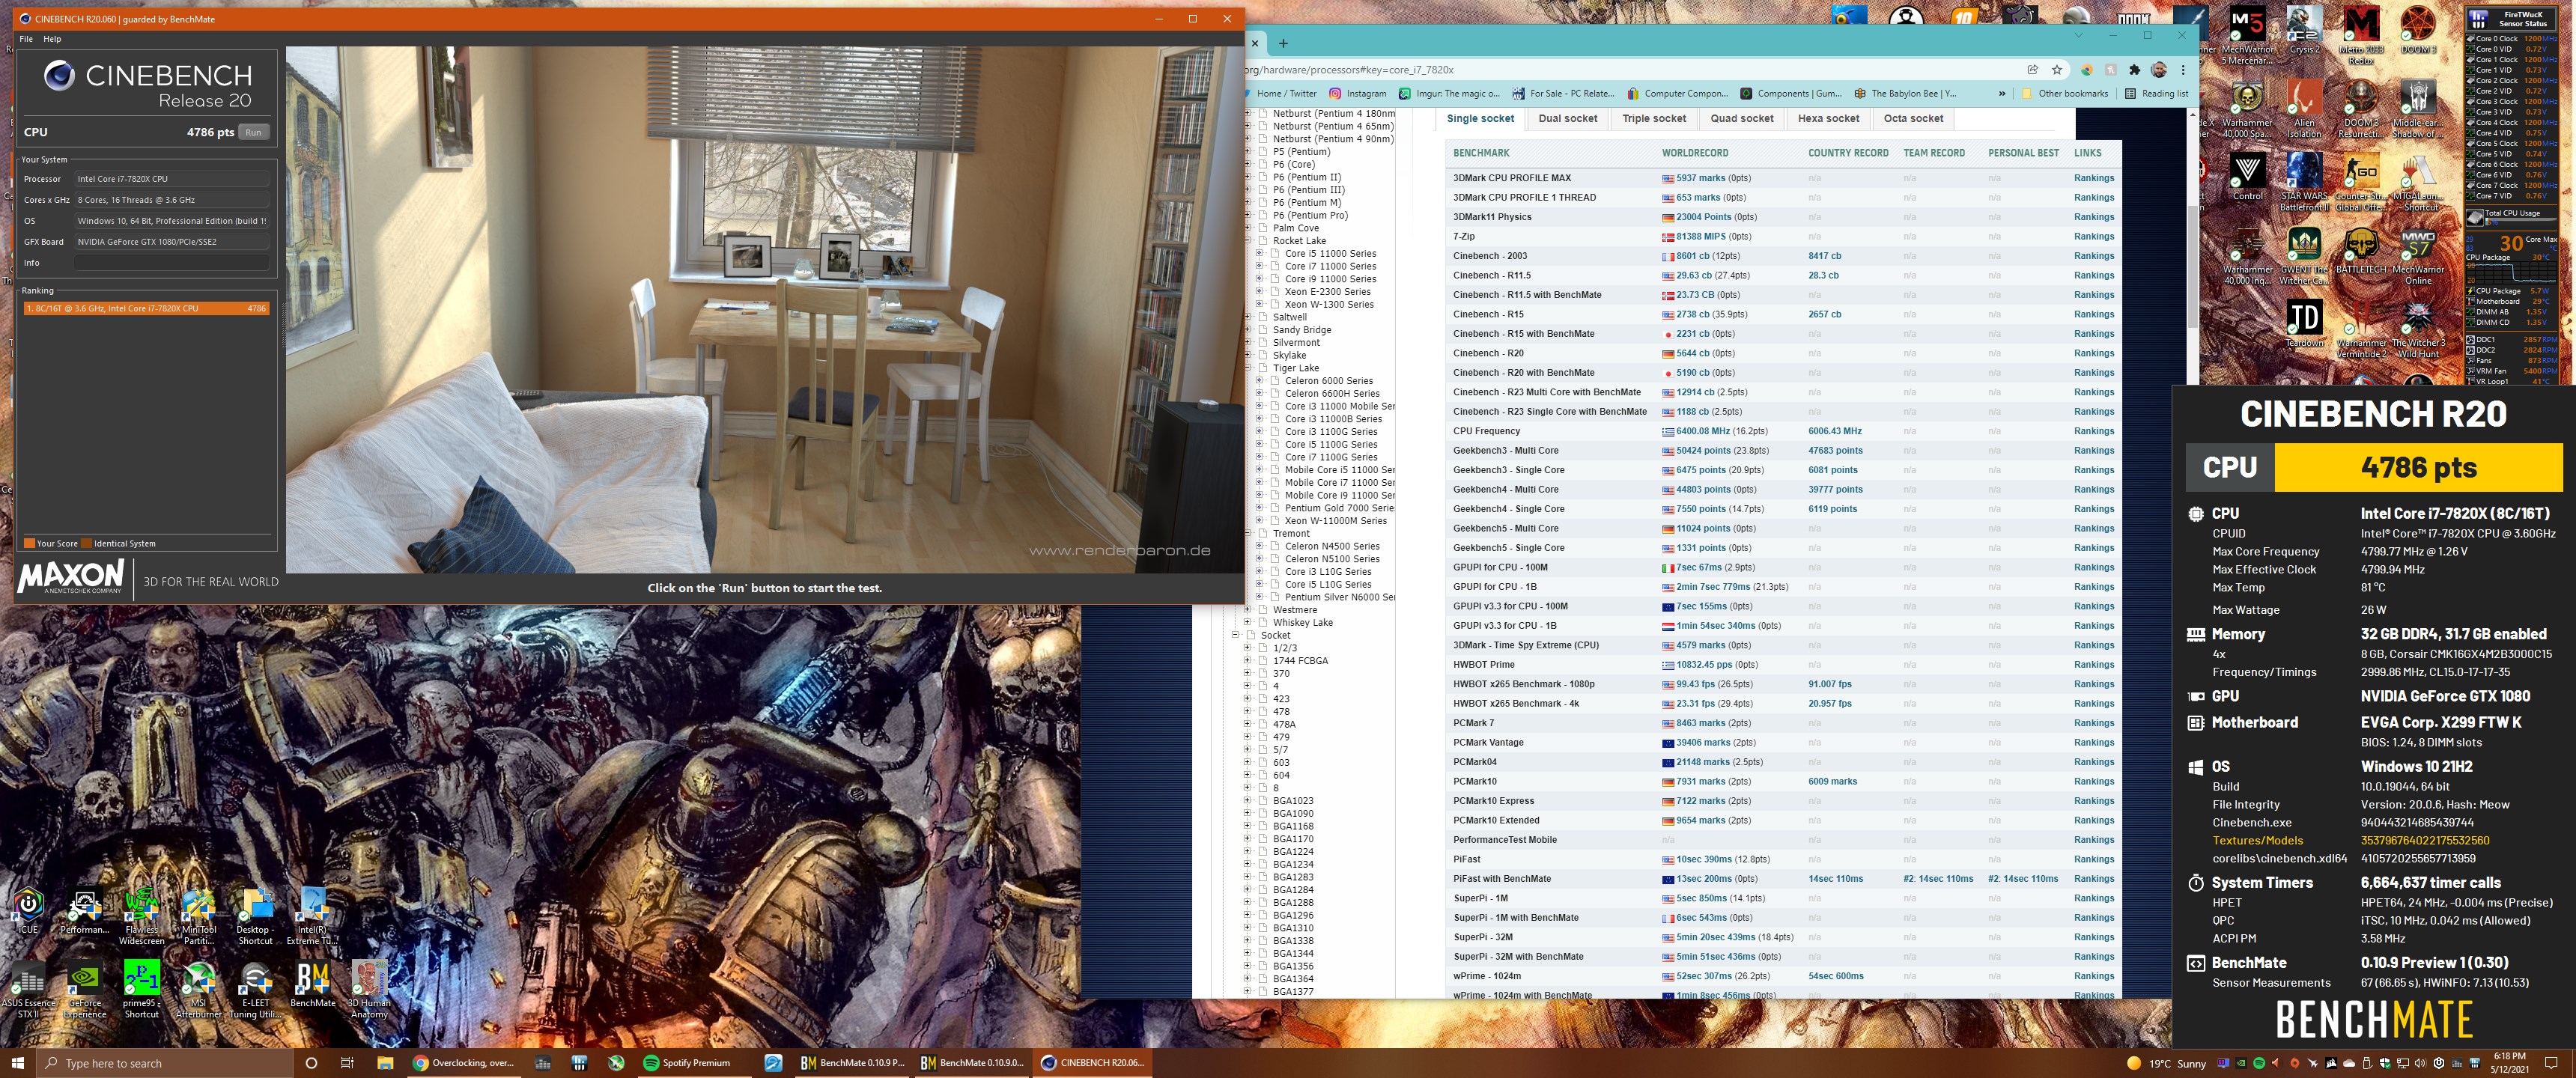Image resolution: width=2576 pixels, height=1078 pixels.
Task: Switch to Dual socket tab
Action: 1567,119
